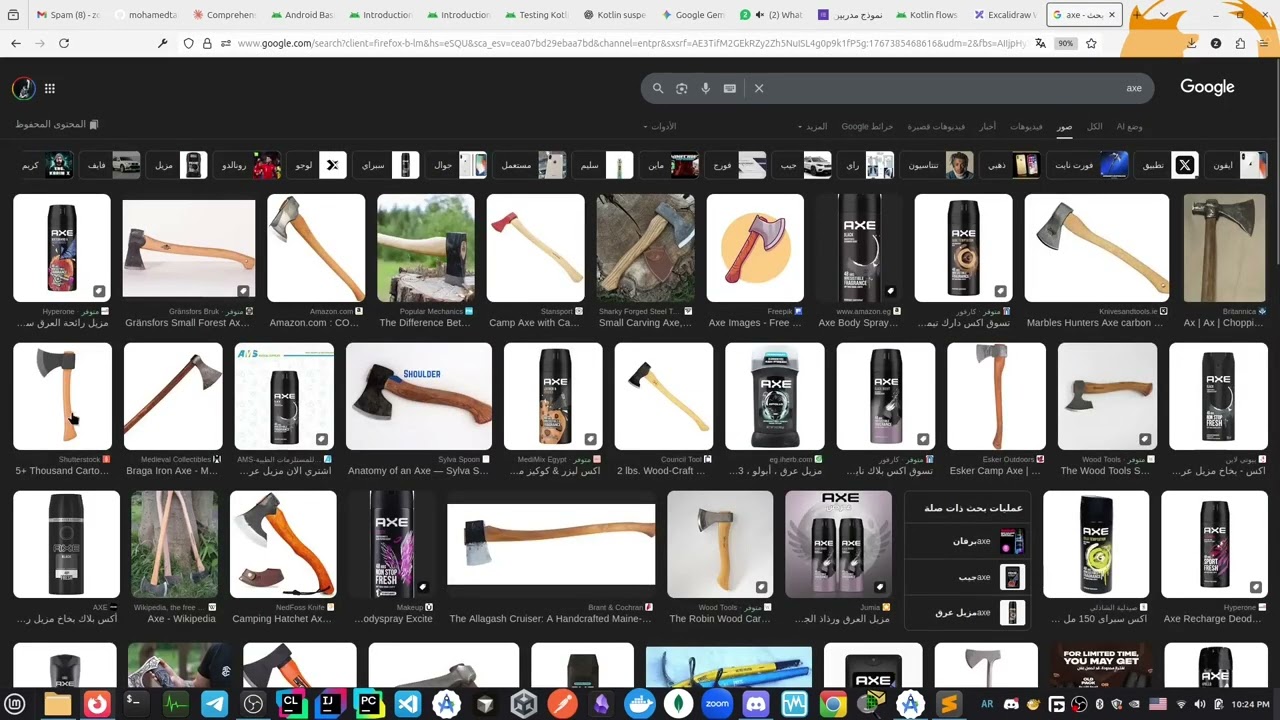Select the خرائط Google maps tab
The image size is (1280, 720).
pyautogui.click(x=867, y=126)
